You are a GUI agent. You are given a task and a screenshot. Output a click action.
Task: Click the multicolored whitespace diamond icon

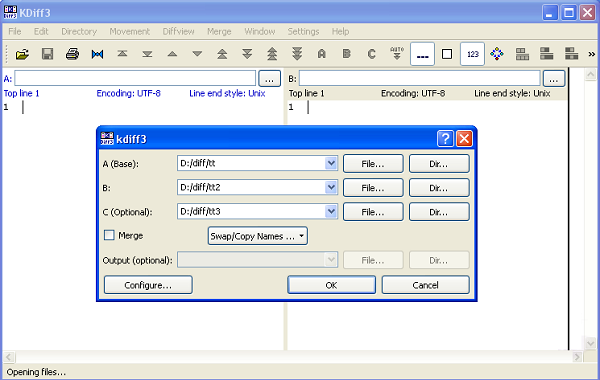coord(497,54)
